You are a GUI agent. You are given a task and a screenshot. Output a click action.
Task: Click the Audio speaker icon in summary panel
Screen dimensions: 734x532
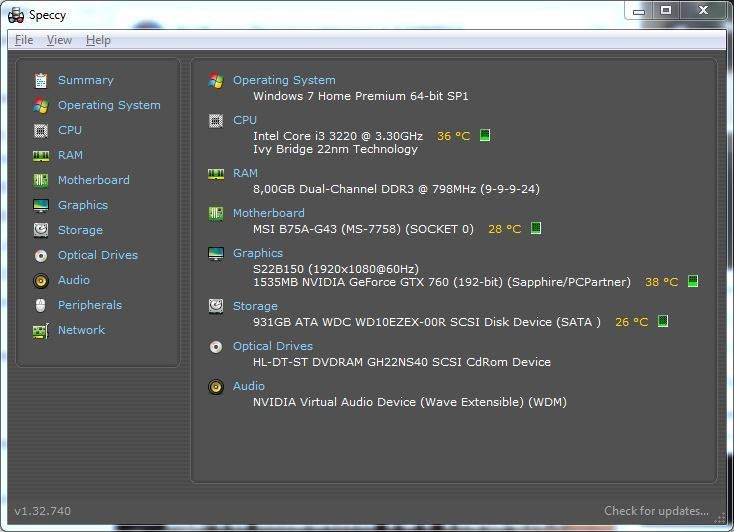[216, 387]
